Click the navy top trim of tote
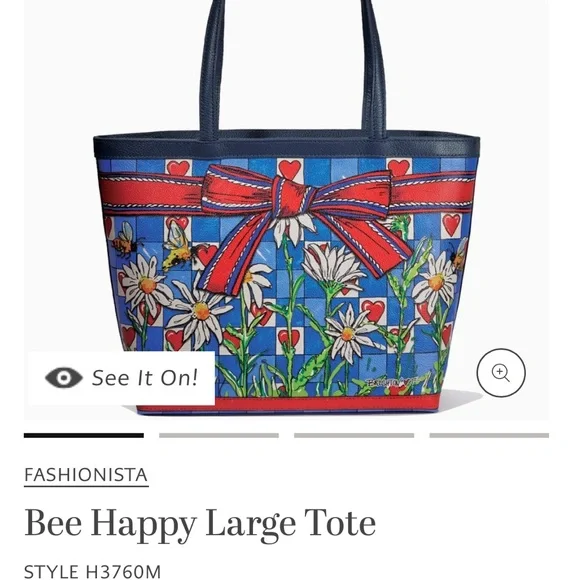The height and width of the screenshot is (580, 580). pyautogui.click(x=287, y=145)
